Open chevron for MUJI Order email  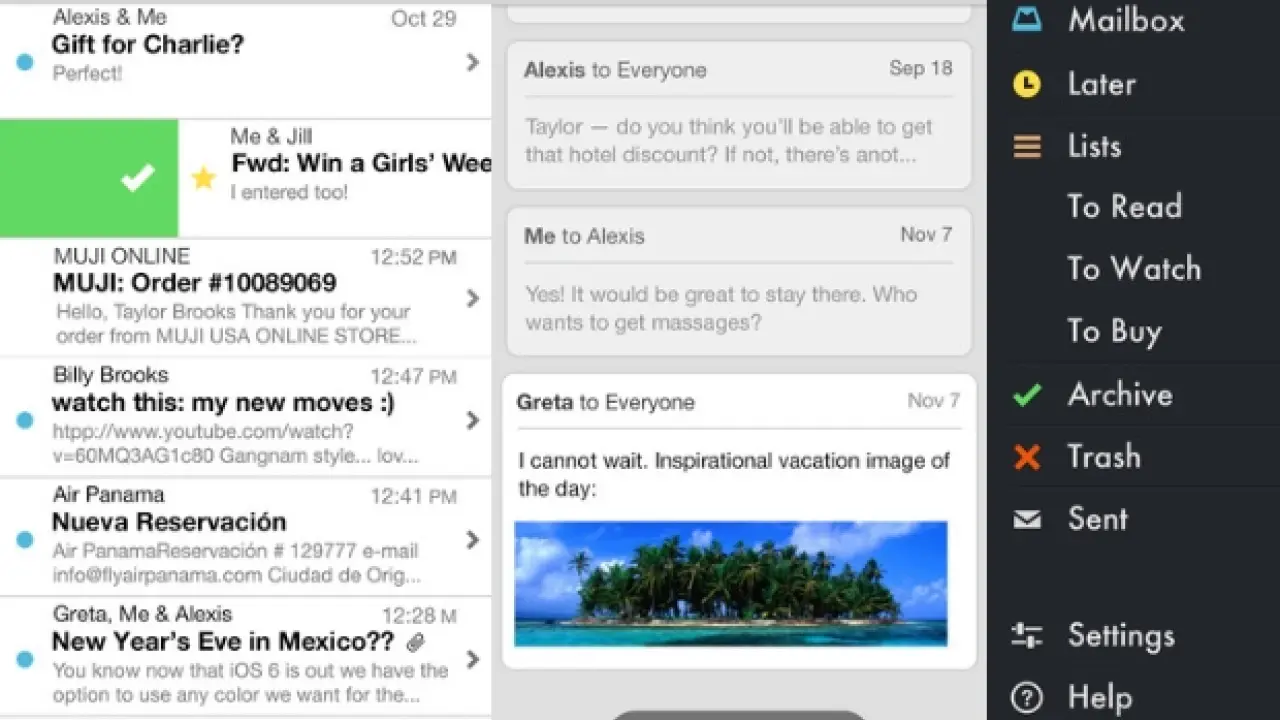click(x=473, y=298)
